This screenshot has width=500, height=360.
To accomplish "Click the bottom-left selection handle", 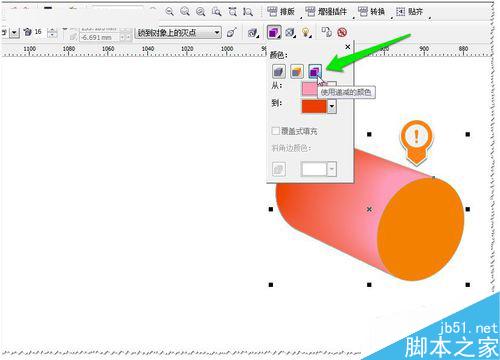I will [271, 285].
